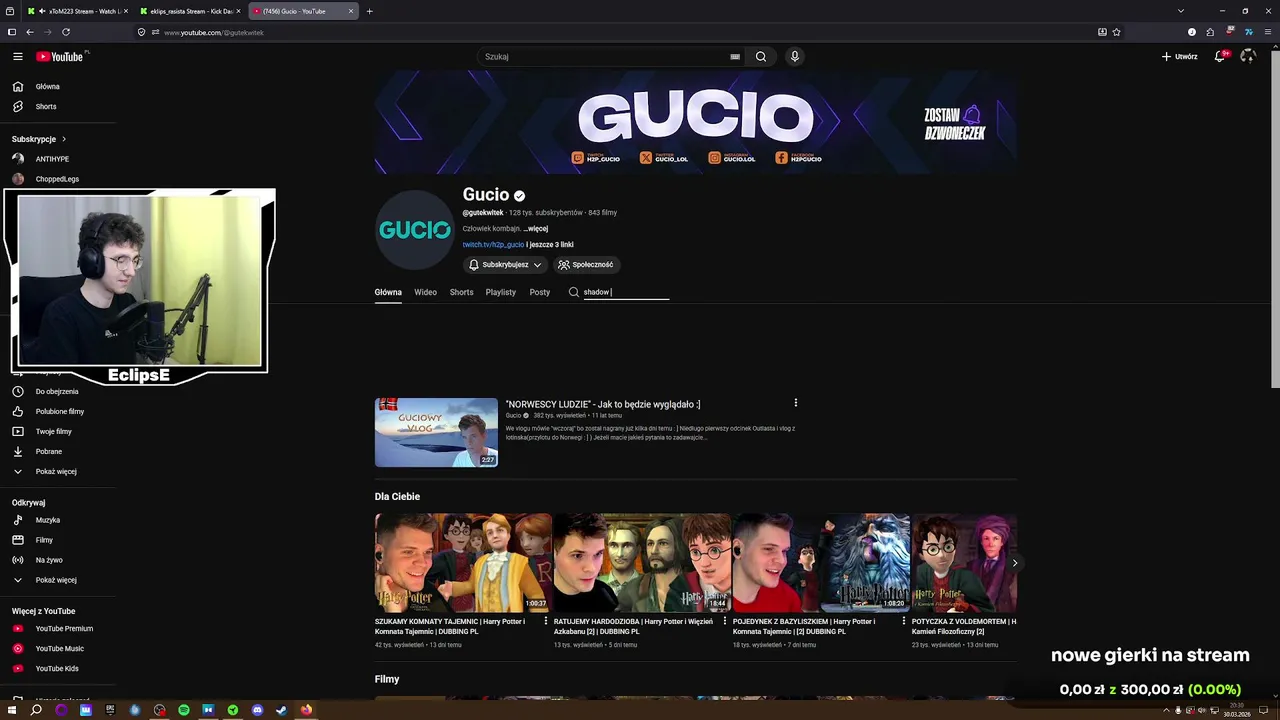Viewport: 1280px width, 720px height.
Task: Expand Pokaż więcej under Odkrywaj
Action: (x=58, y=580)
